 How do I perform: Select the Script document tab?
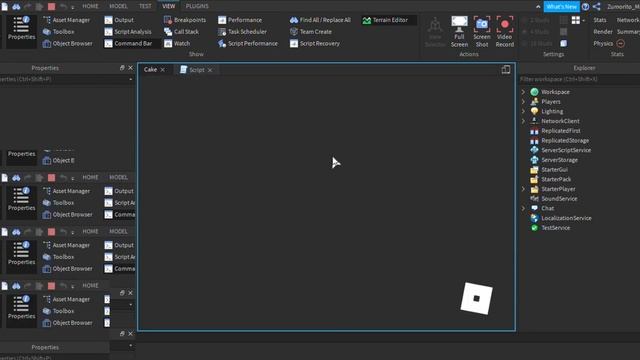pyautogui.click(x=196, y=70)
